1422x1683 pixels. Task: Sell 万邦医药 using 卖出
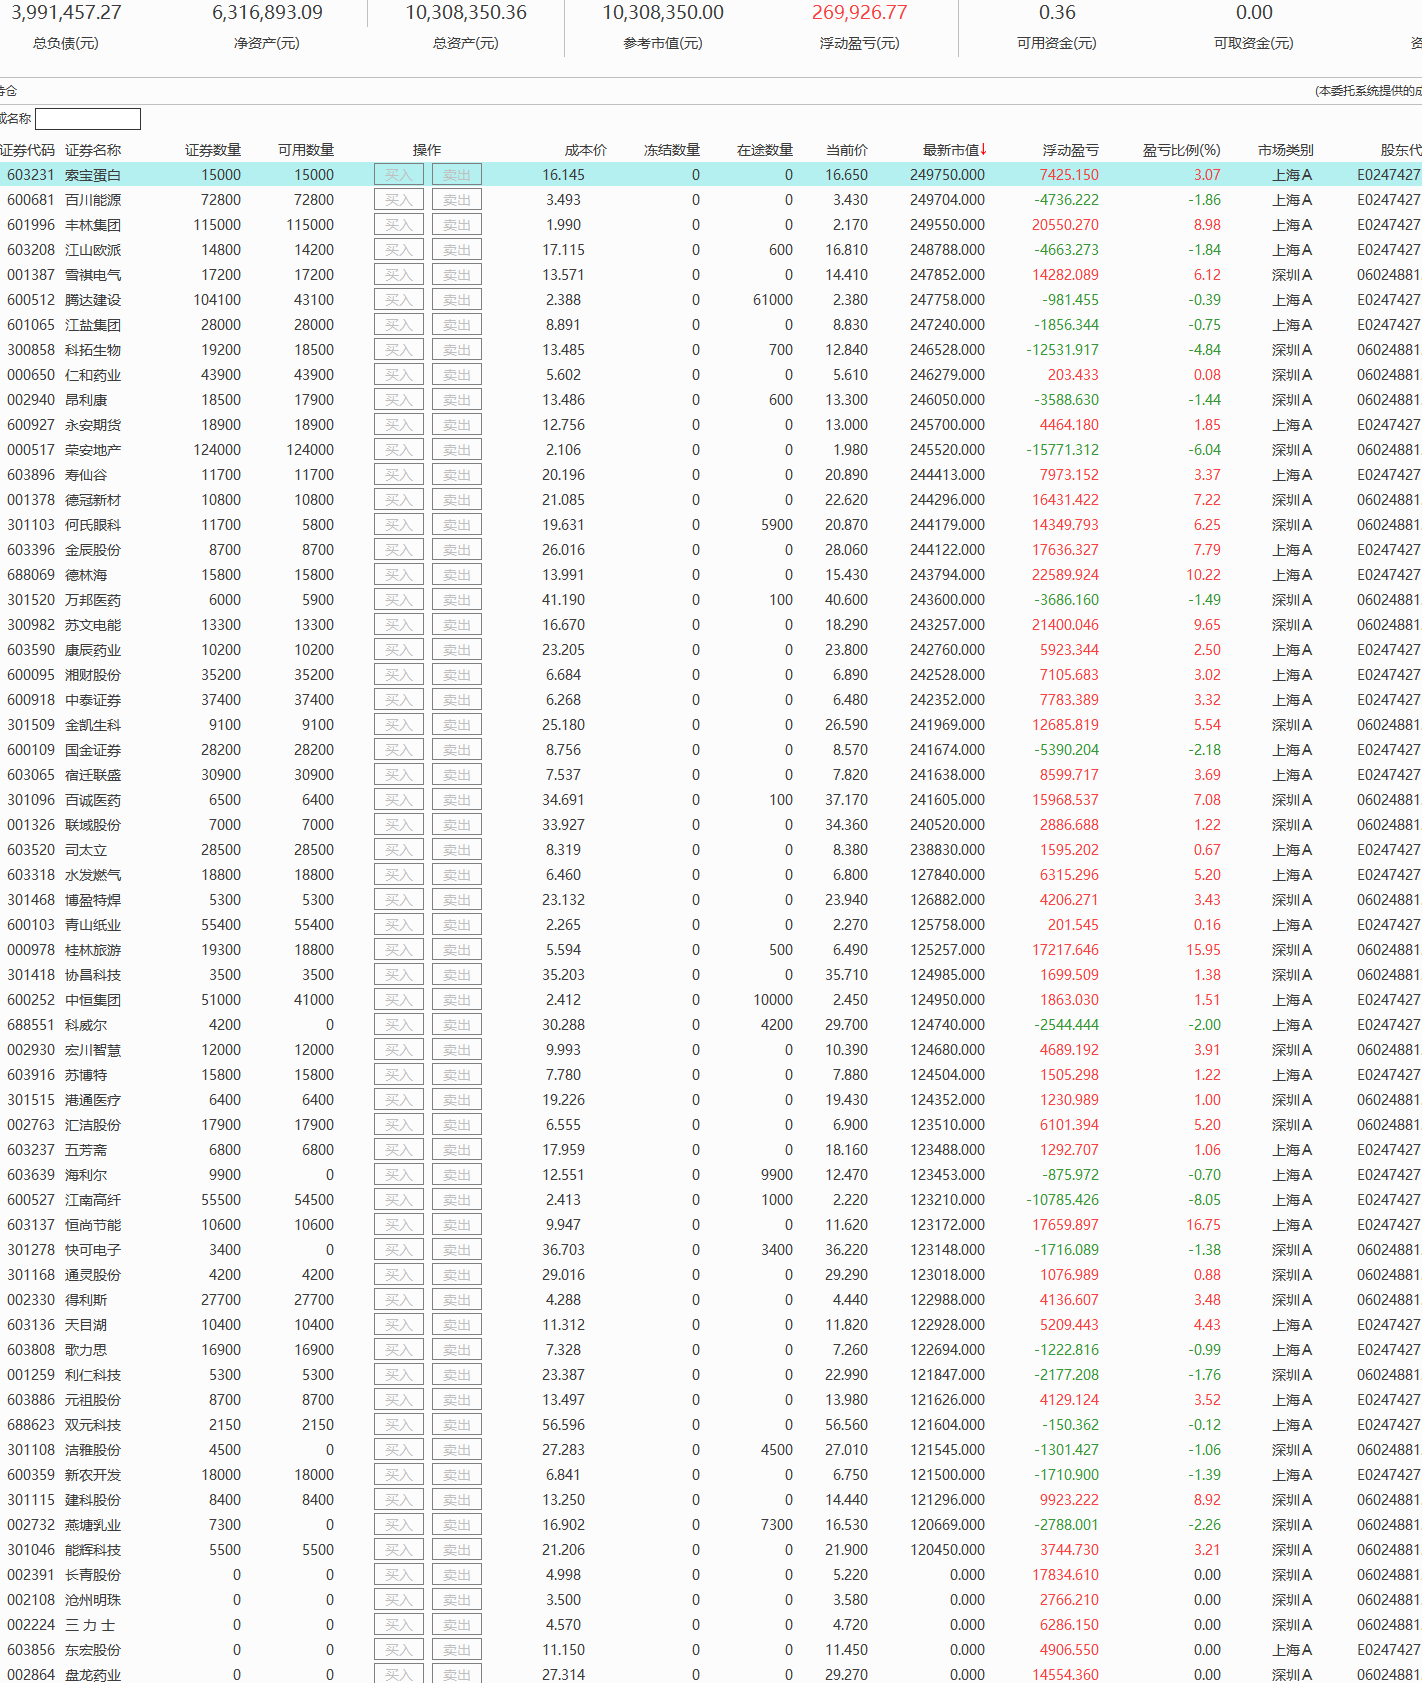point(457,600)
